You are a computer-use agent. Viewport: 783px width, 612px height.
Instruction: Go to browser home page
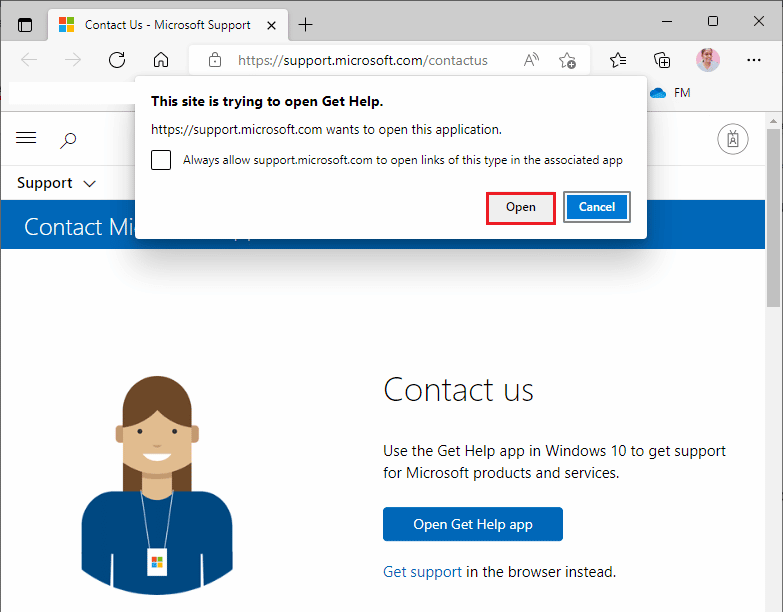(161, 60)
